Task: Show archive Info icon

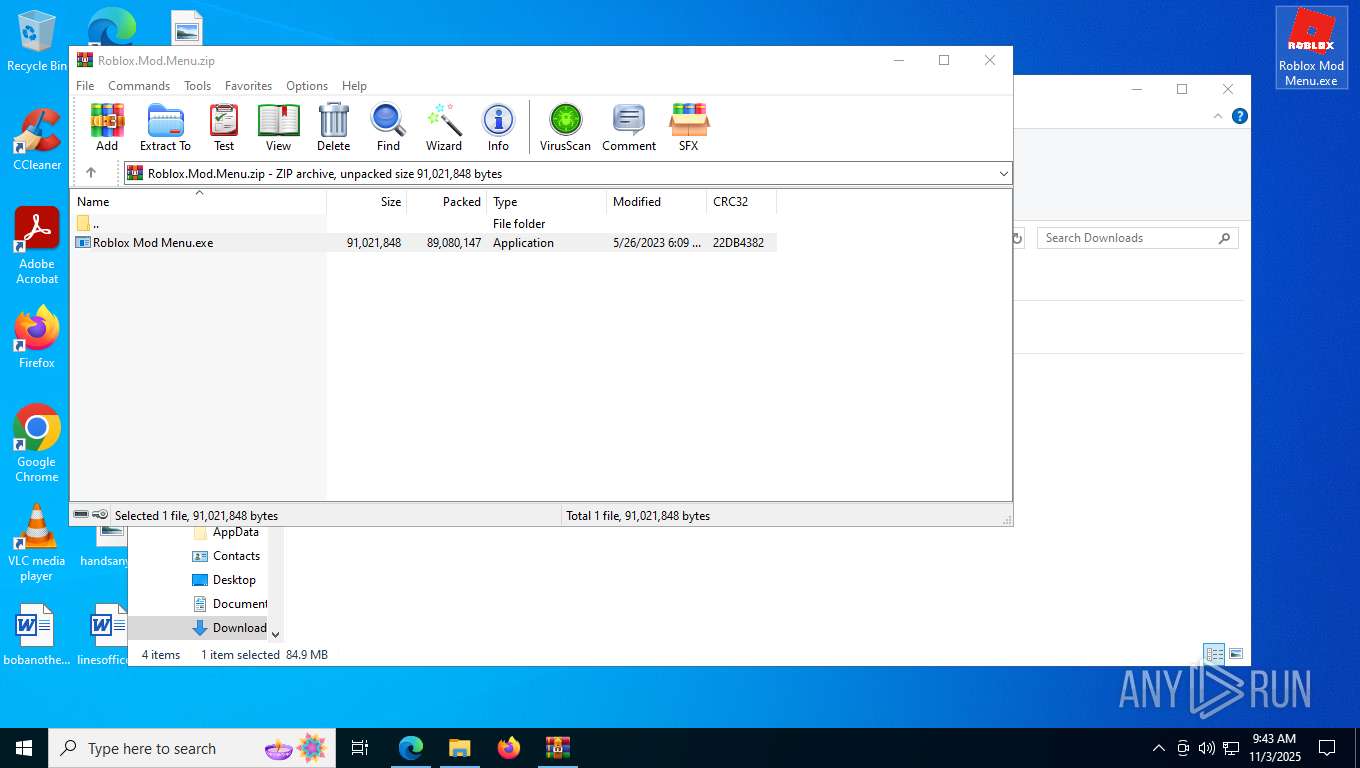Action: pyautogui.click(x=498, y=127)
